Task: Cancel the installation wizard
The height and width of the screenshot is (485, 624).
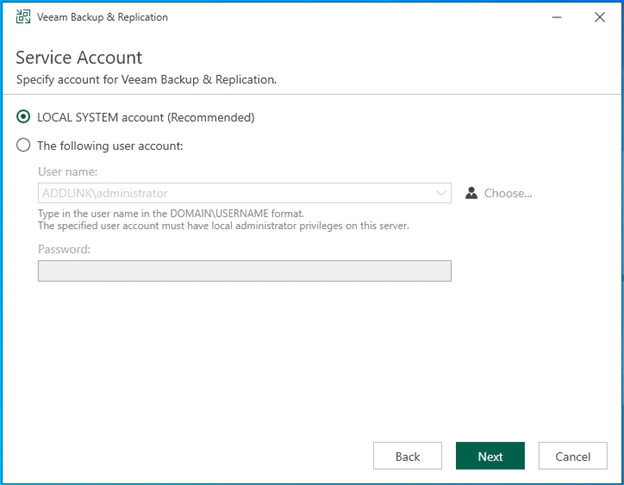Action: [572, 456]
